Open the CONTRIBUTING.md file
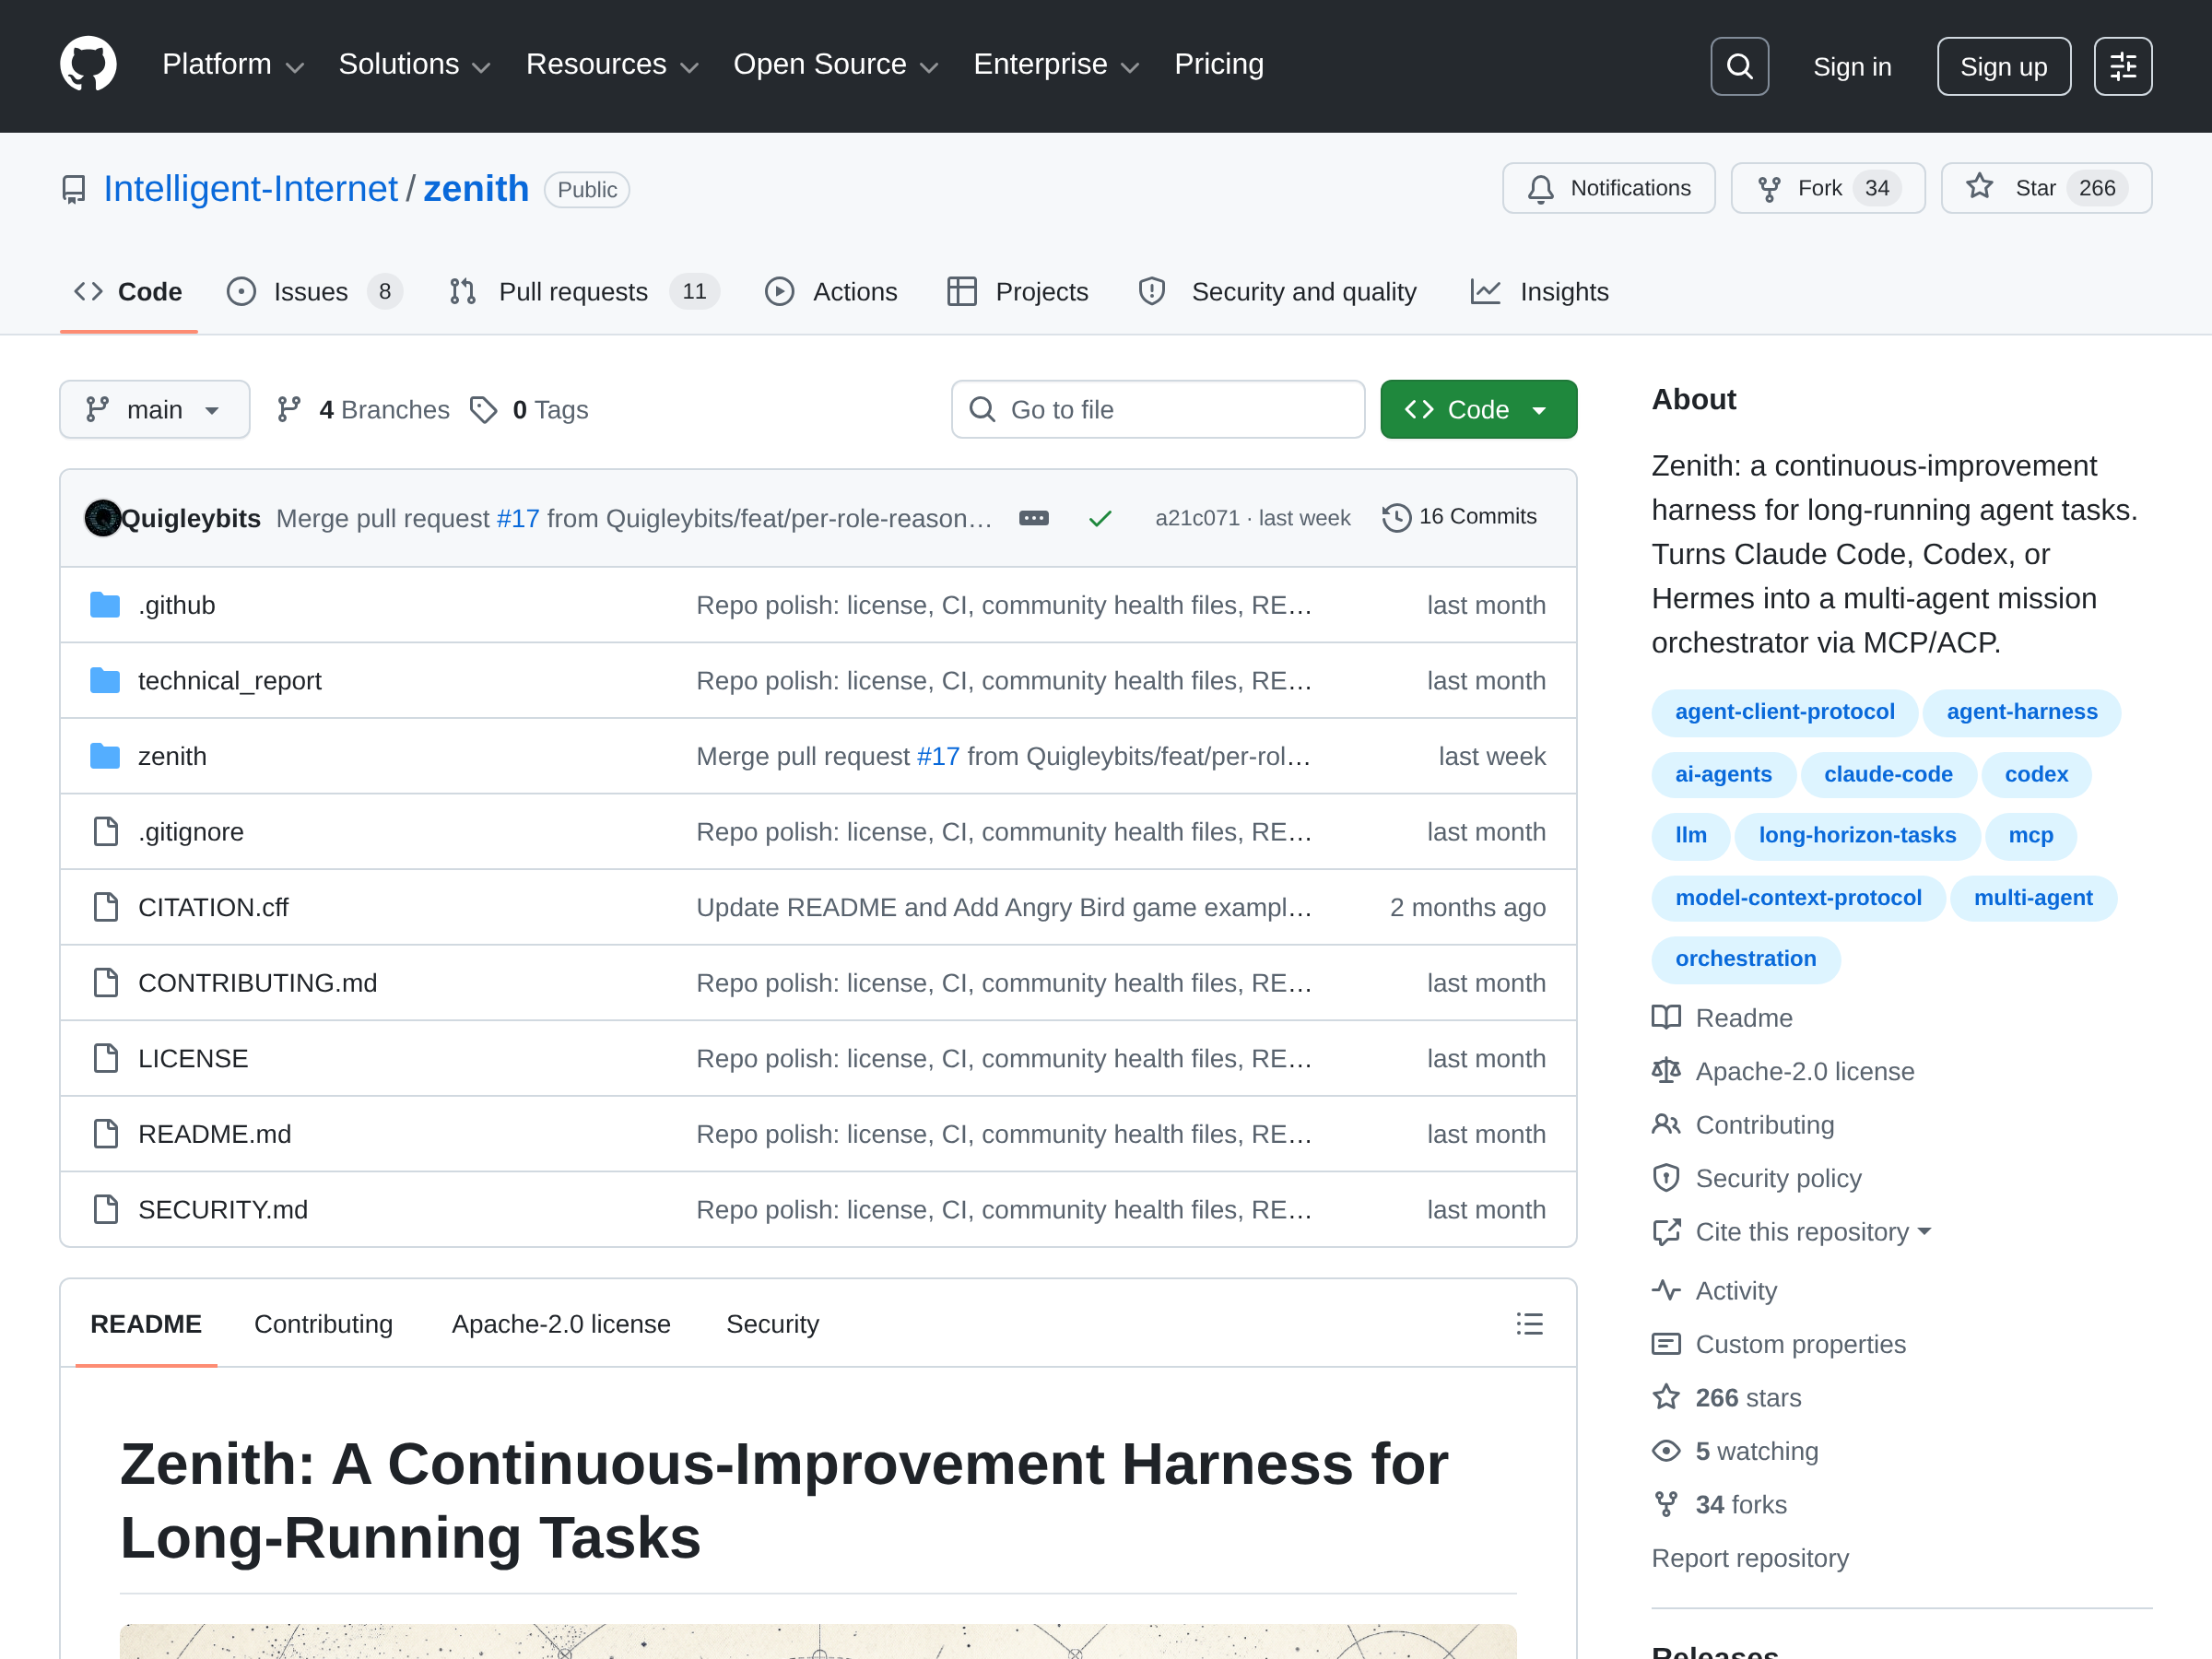 257,983
